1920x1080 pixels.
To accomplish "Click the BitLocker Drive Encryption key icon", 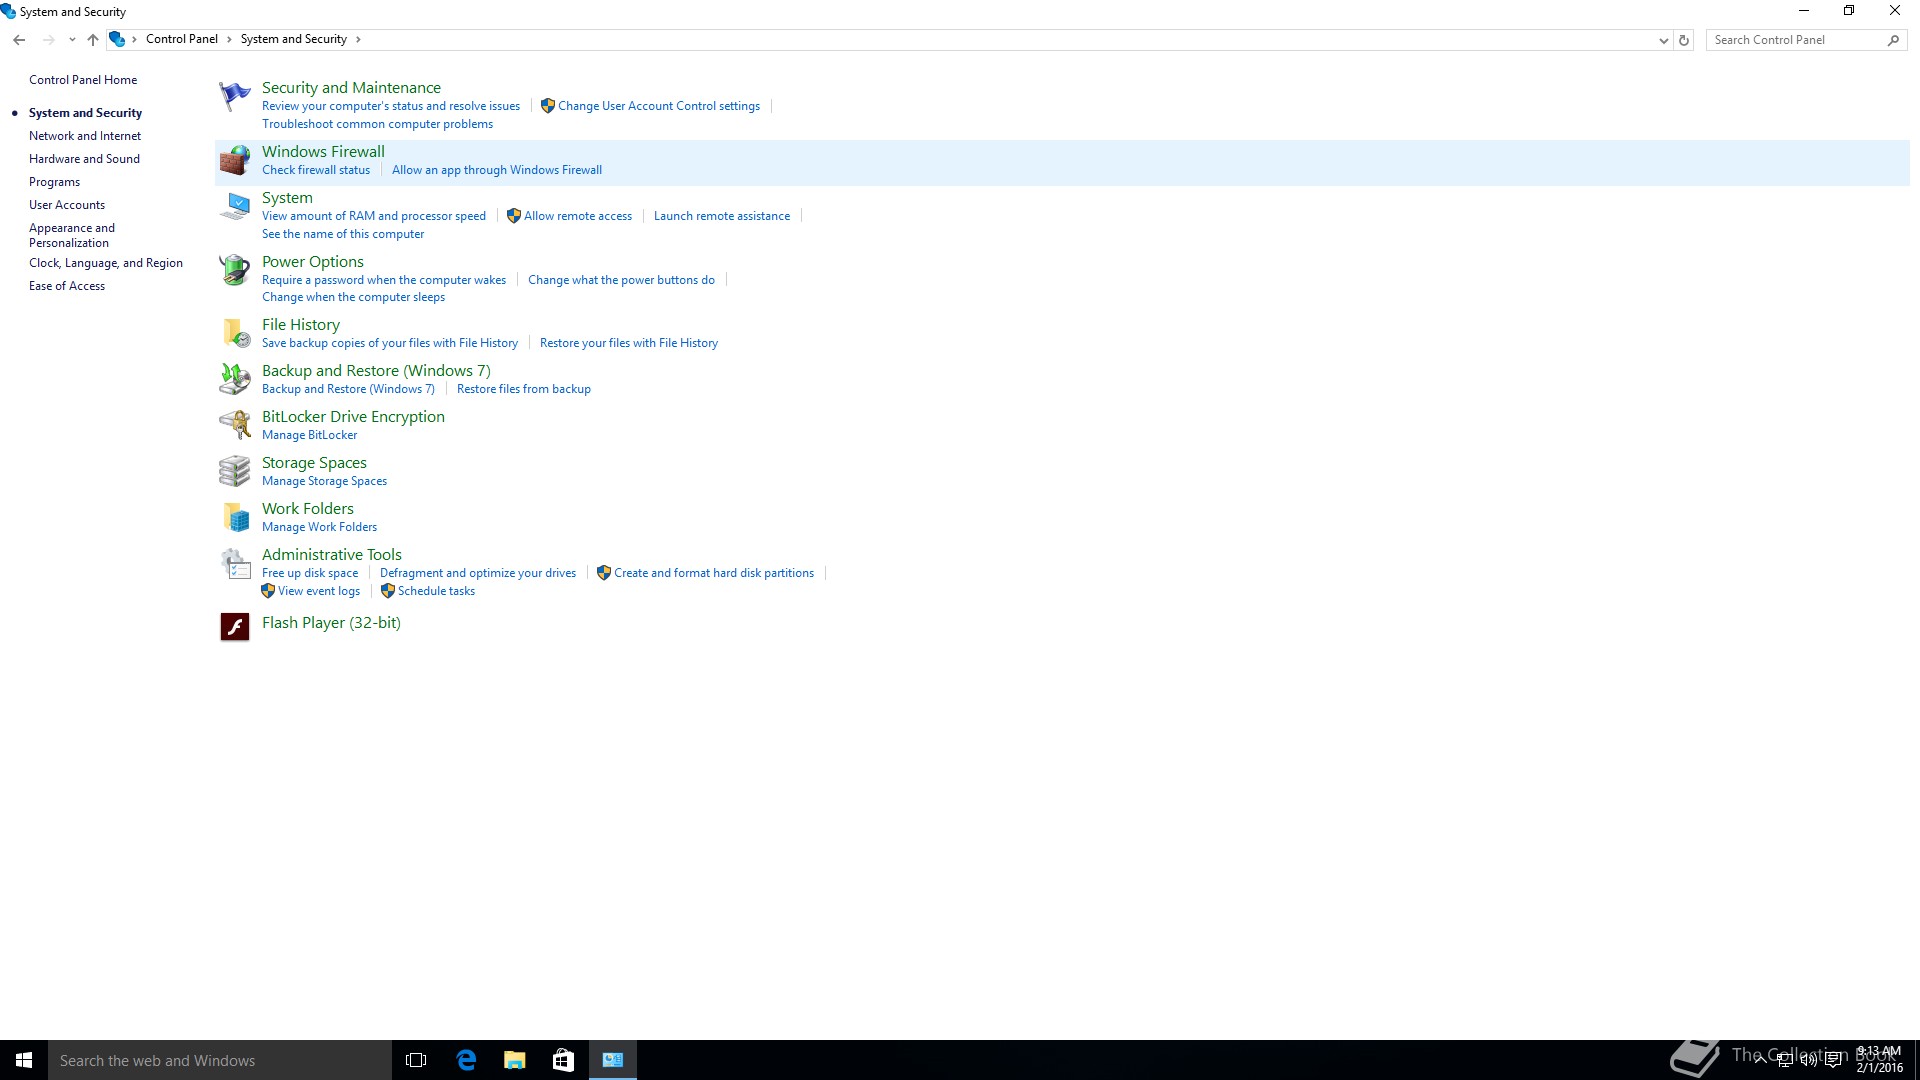I will (235, 425).
